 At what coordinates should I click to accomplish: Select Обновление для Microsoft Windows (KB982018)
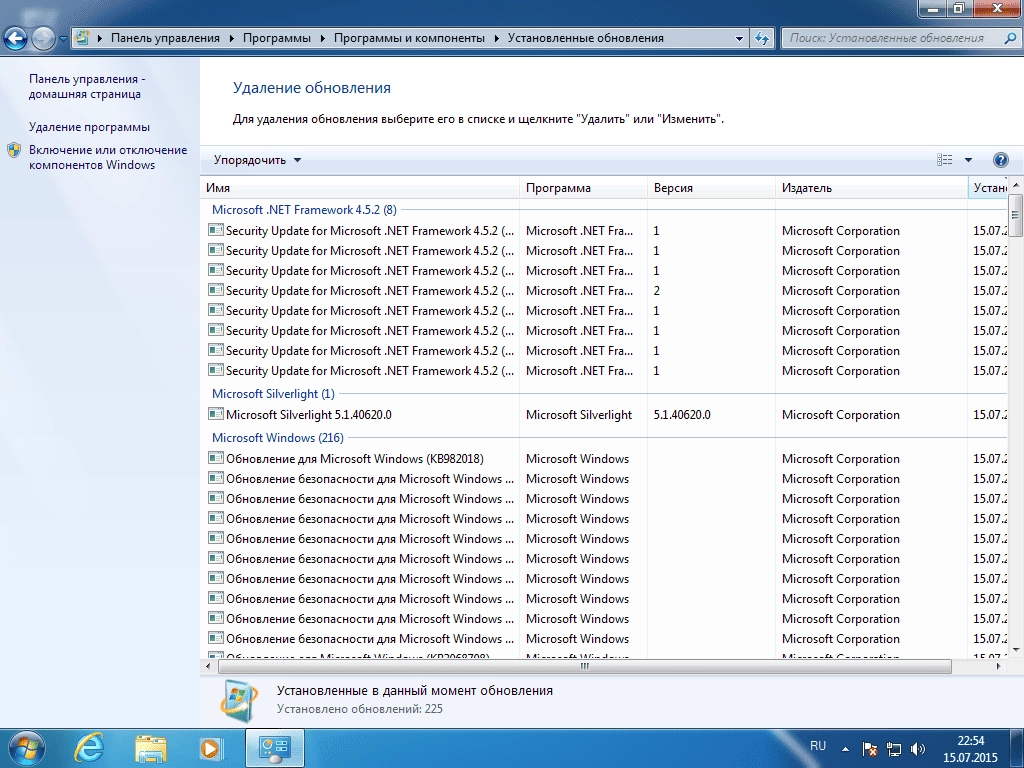pyautogui.click(x=355, y=458)
